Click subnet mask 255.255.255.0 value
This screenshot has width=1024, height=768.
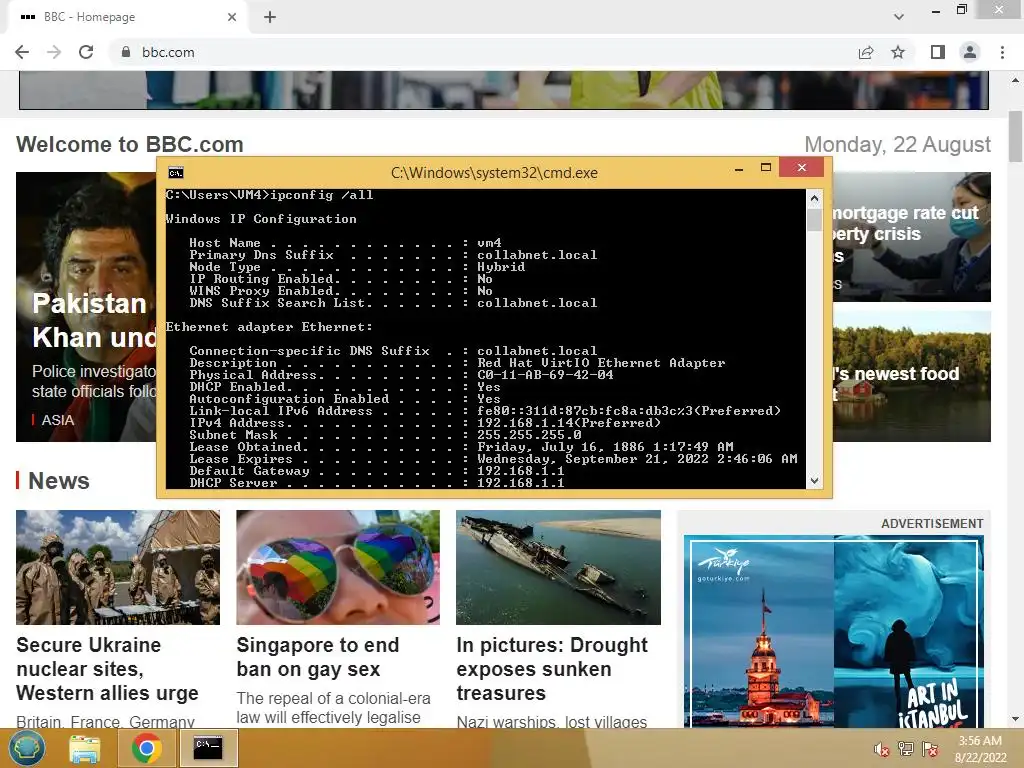click(529, 435)
